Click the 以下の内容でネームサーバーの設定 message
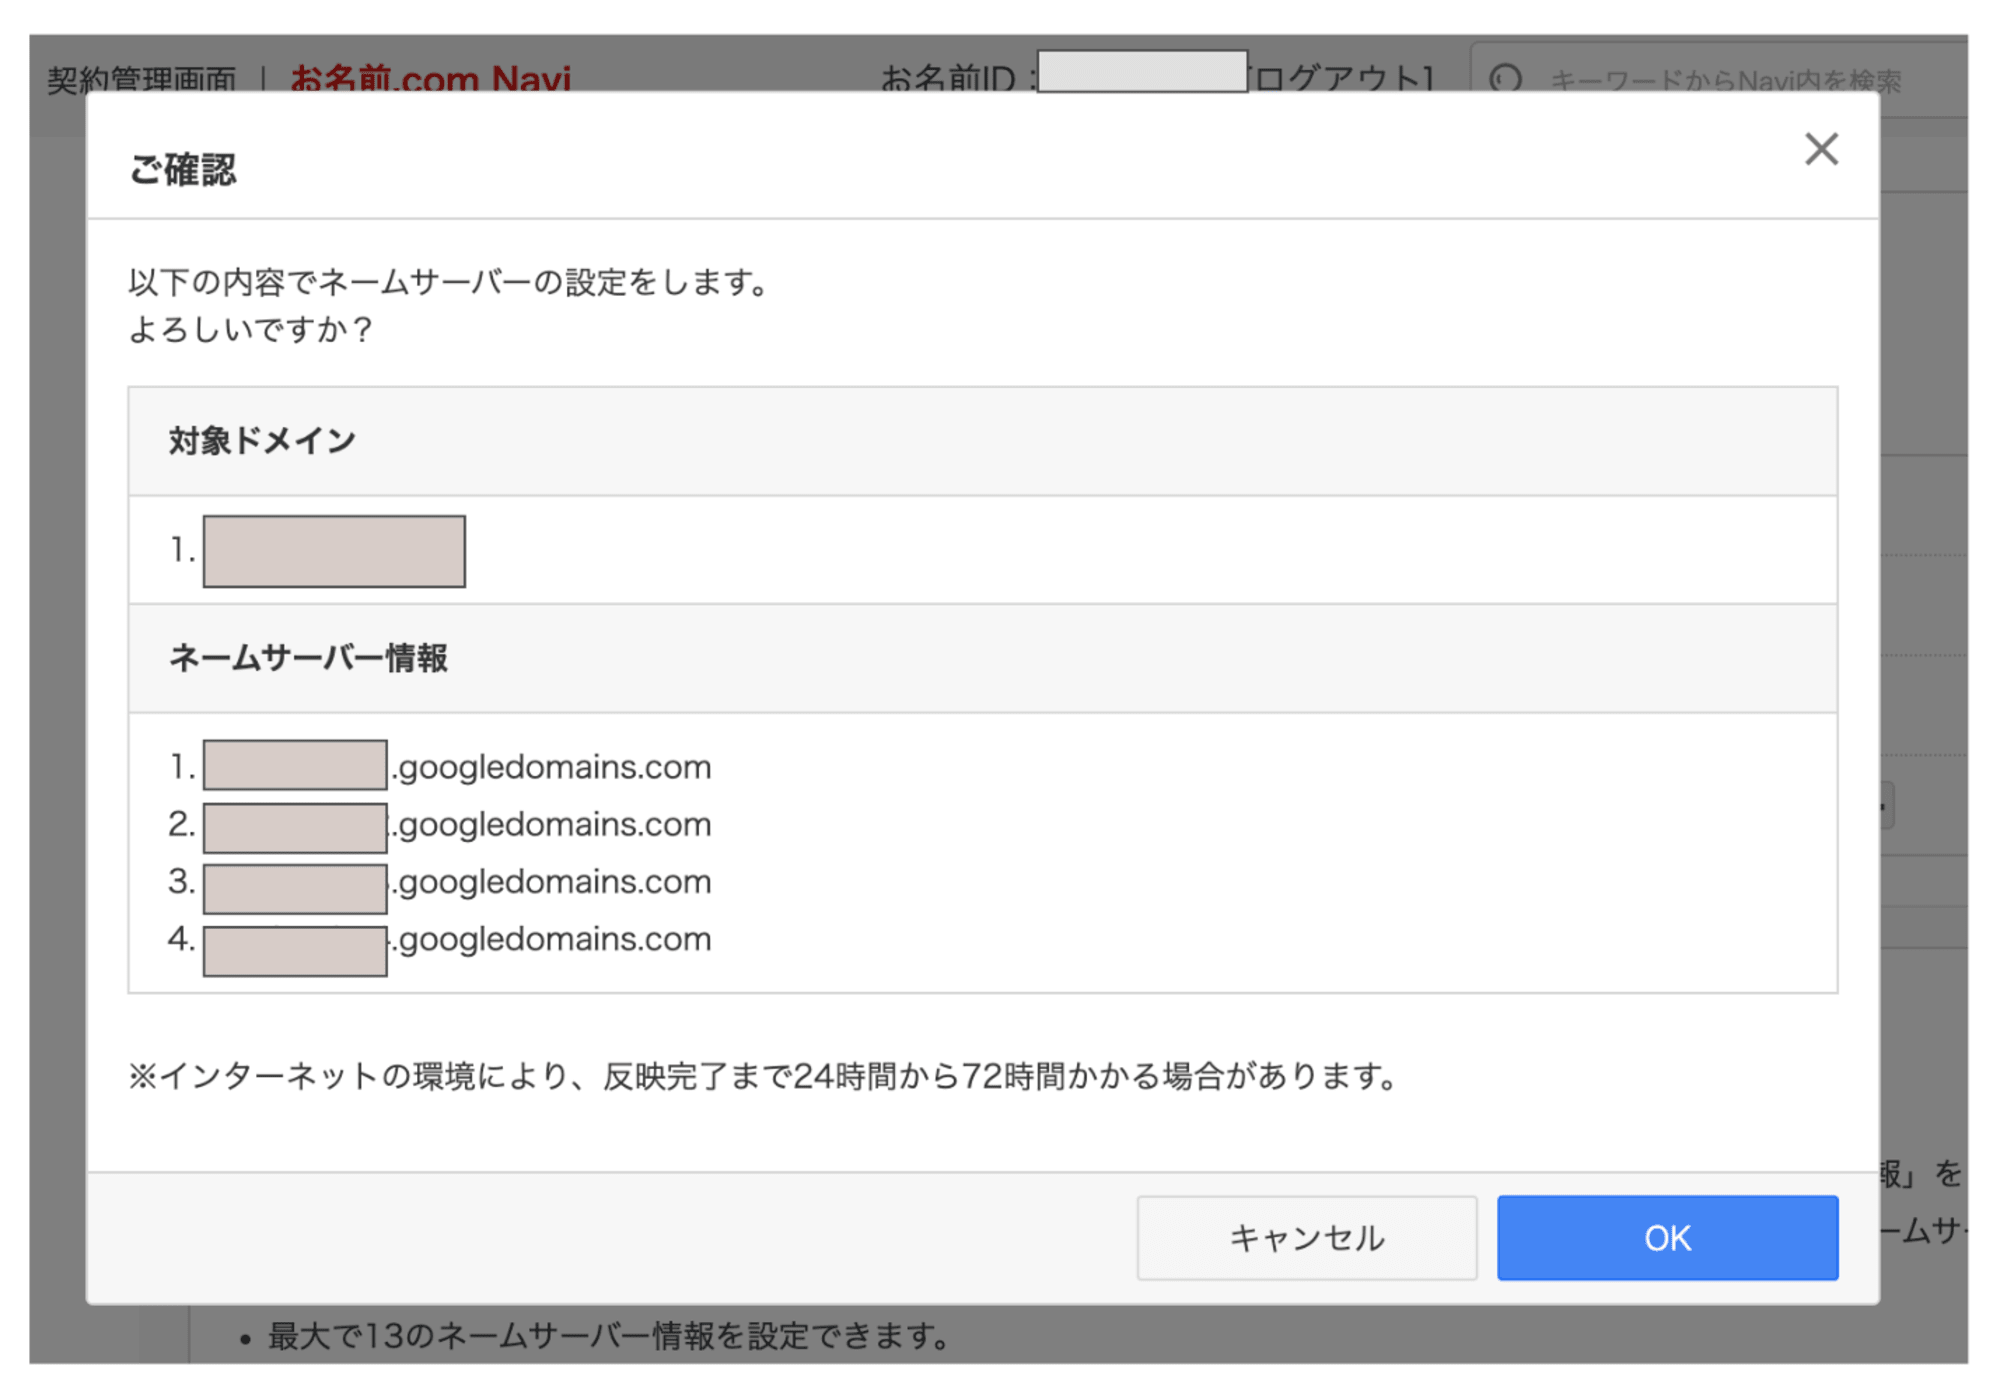This screenshot has height=1398, width=2000. [x=450, y=282]
